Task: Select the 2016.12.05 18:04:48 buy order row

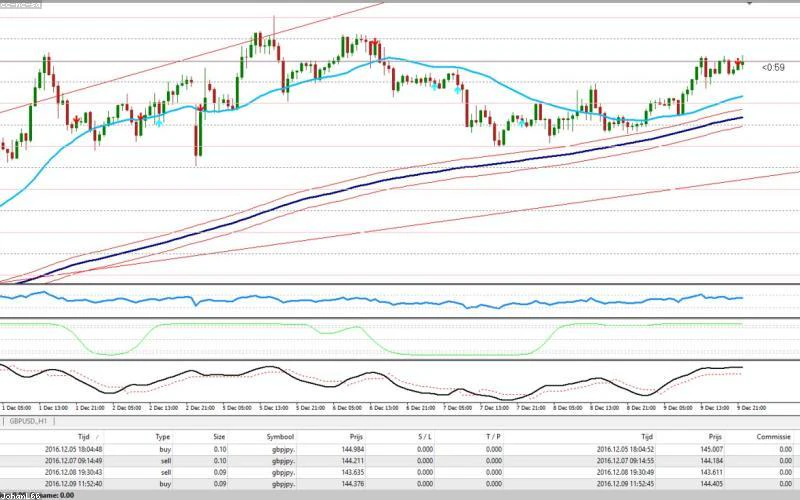Action: (400, 449)
